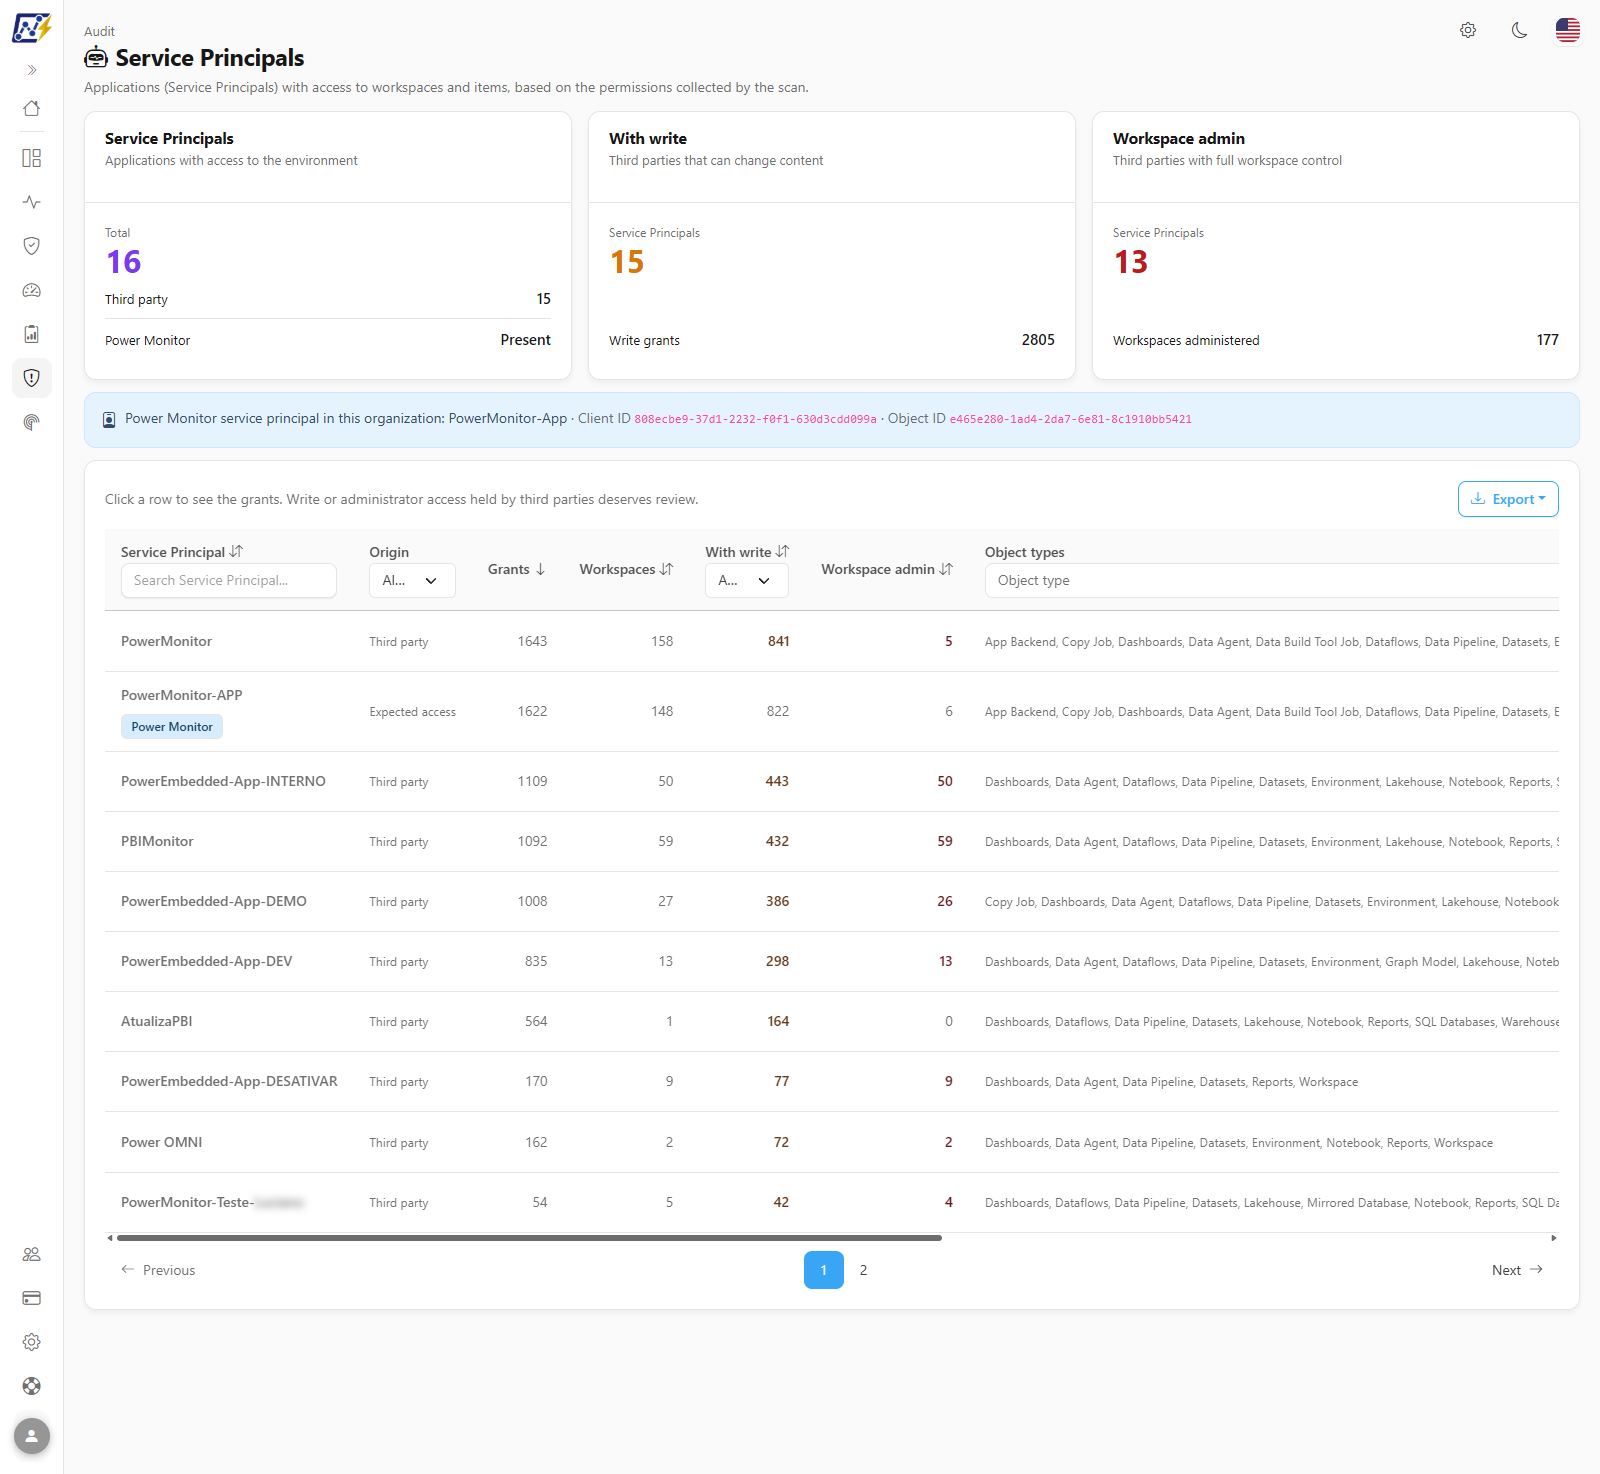This screenshot has height=1474, width=1600.
Task: Focus the Search Service Principal field
Action: [x=229, y=580]
